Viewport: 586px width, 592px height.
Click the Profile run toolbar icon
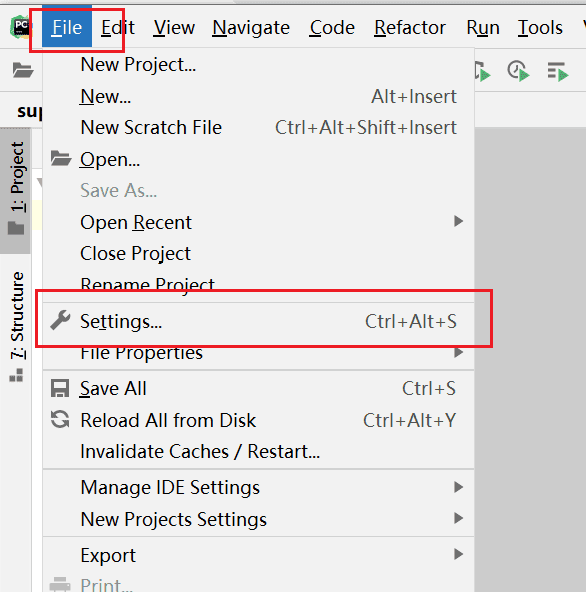pos(518,71)
